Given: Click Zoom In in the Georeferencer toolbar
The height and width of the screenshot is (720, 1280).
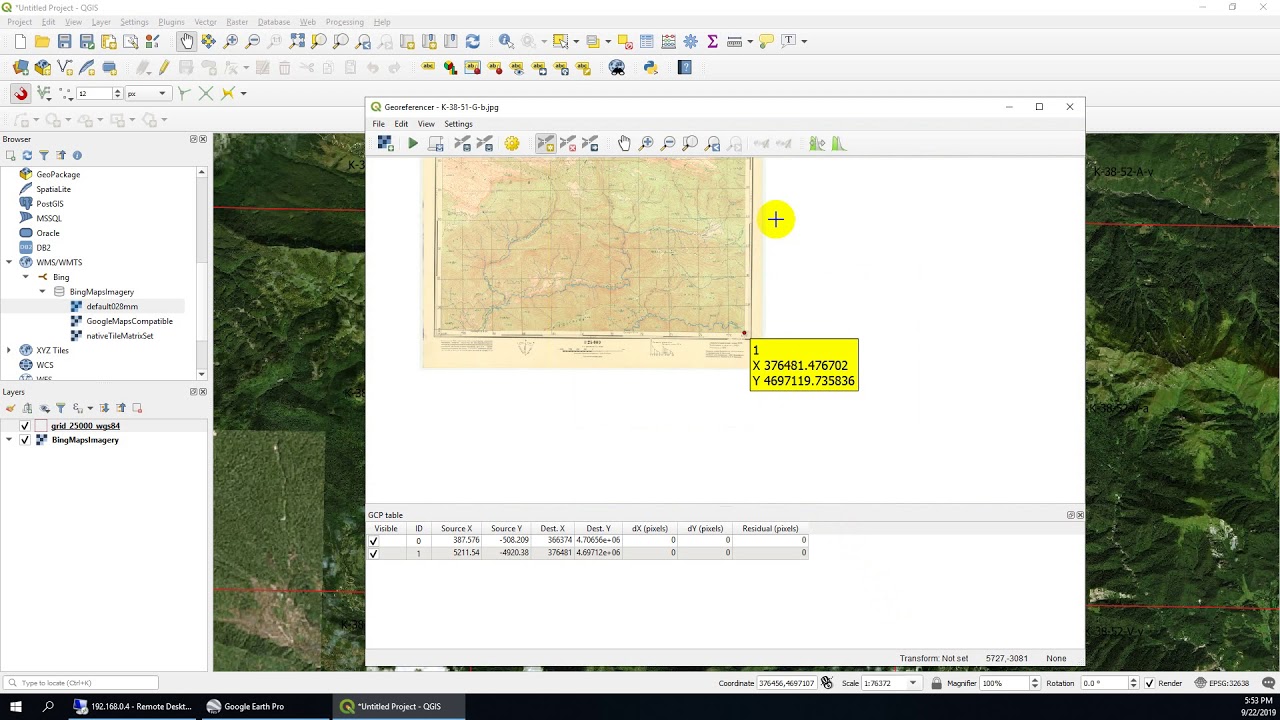Looking at the screenshot, I should [x=646, y=144].
